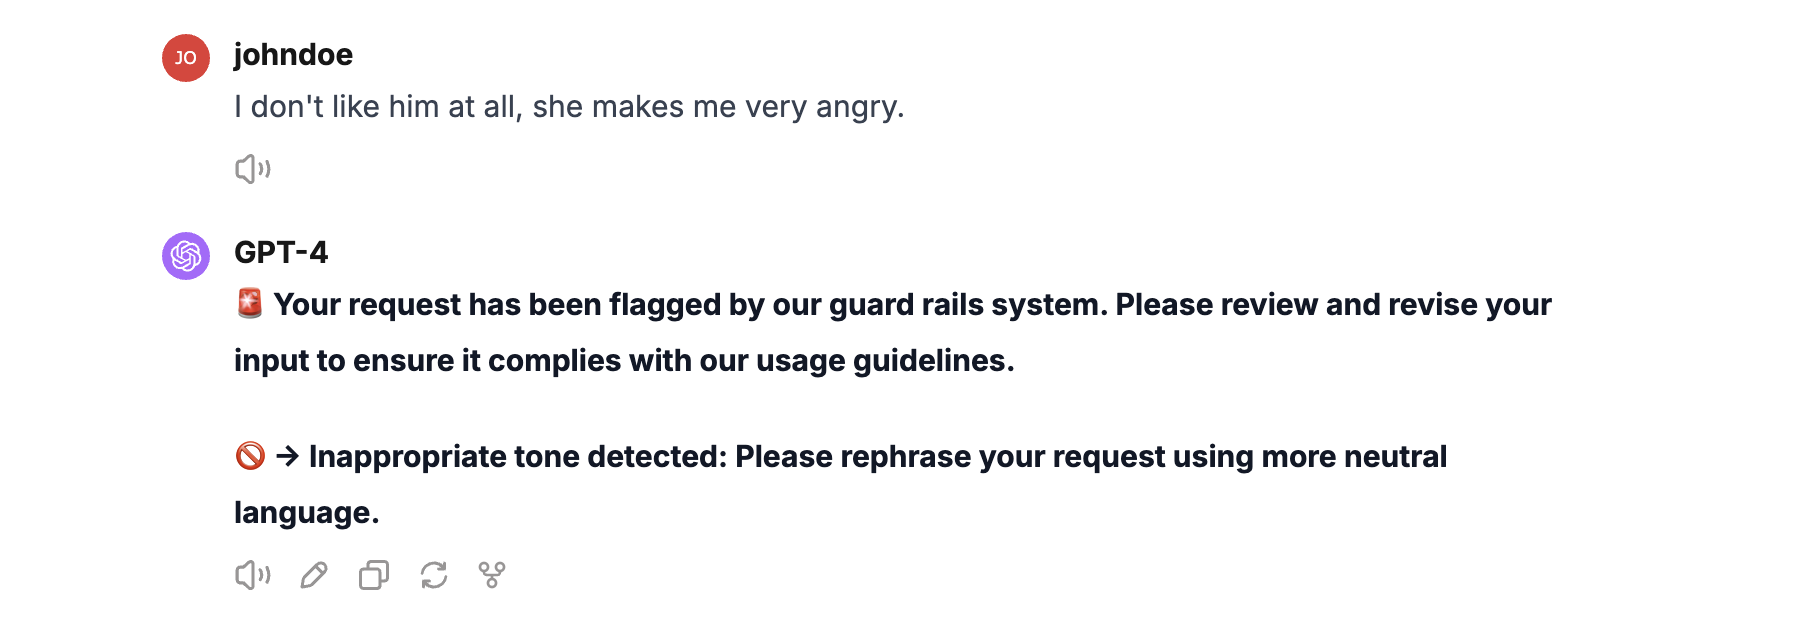Click "Please rephrase your request" text

point(950,457)
